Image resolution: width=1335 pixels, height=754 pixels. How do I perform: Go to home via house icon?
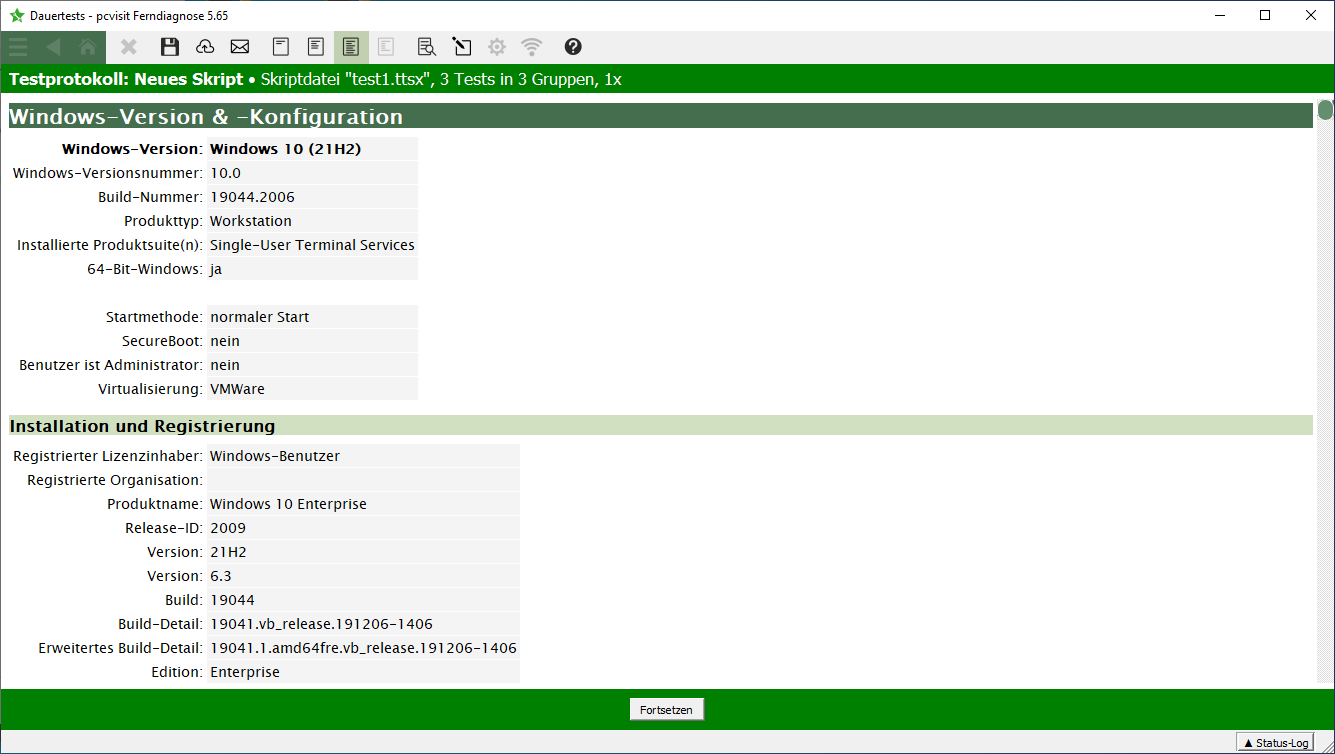88,47
